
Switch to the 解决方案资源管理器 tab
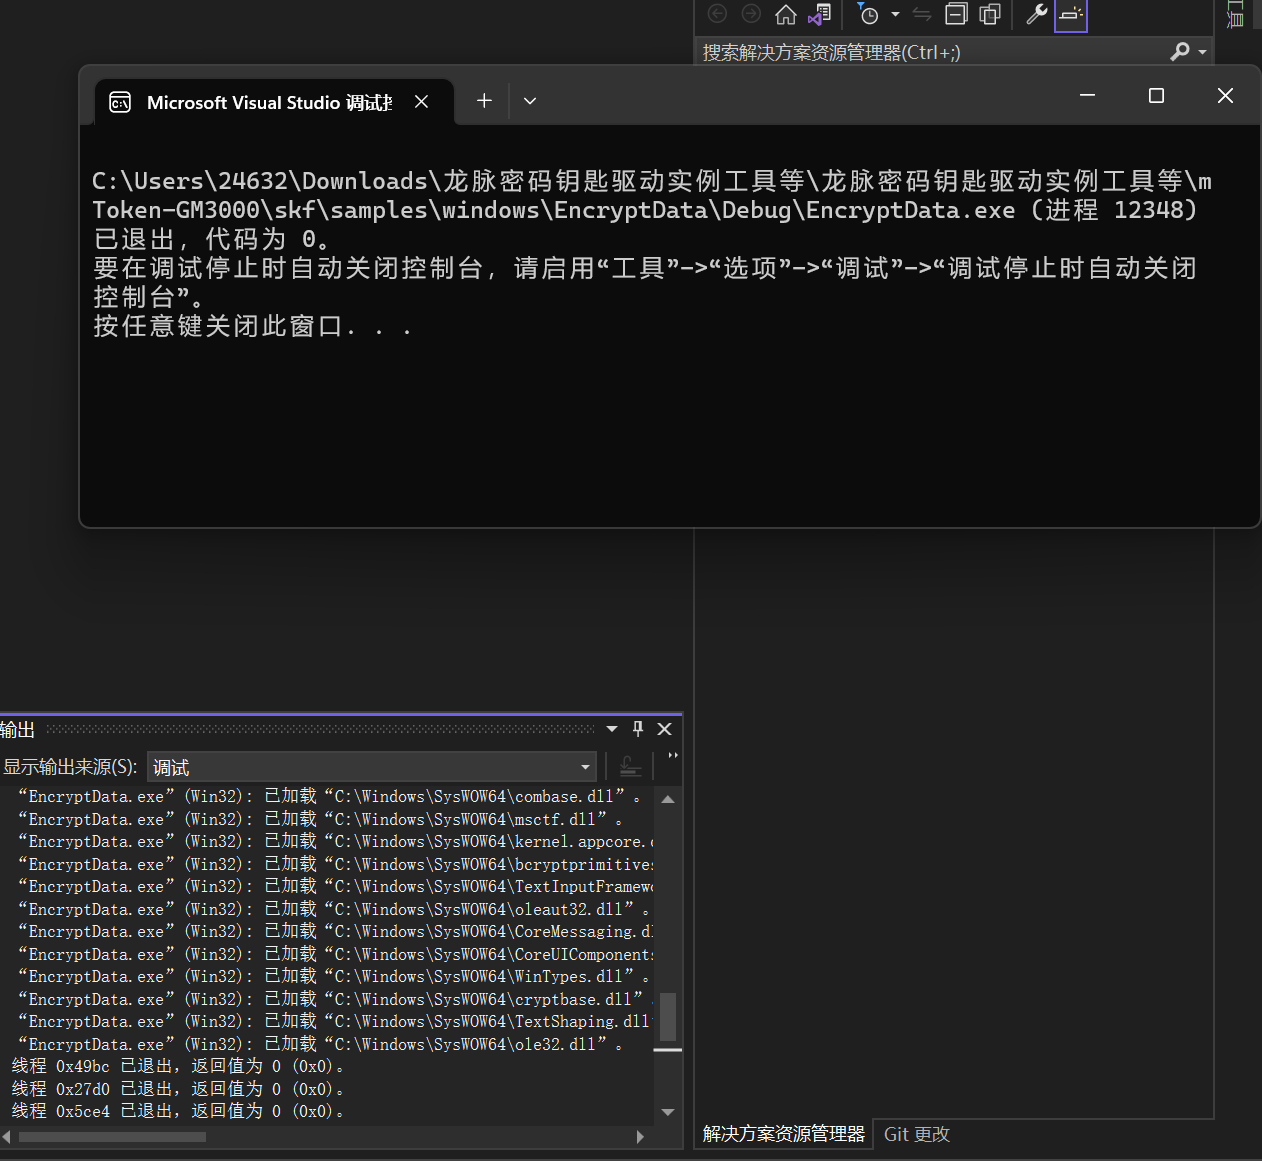[x=784, y=1134]
